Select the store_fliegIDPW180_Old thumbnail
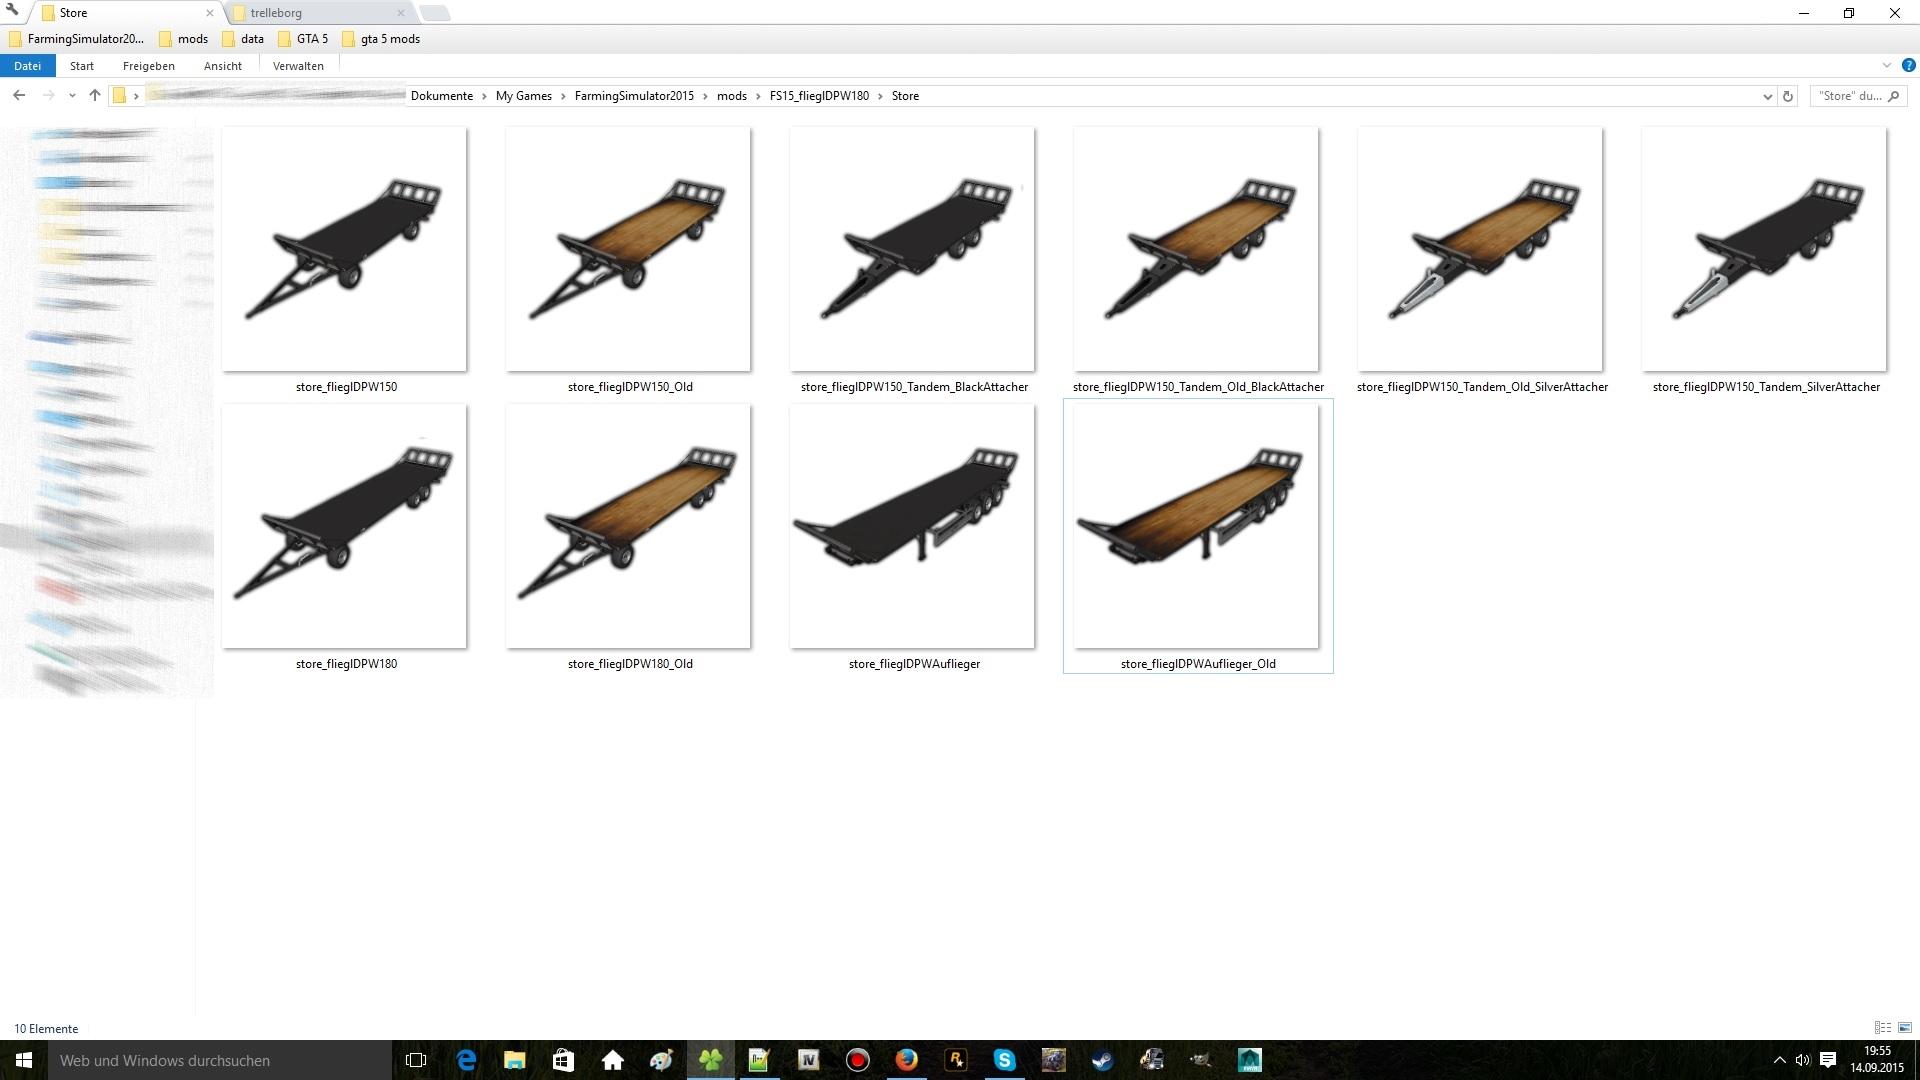Screen dimensions: 1920x1080 click(x=628, y=527)
